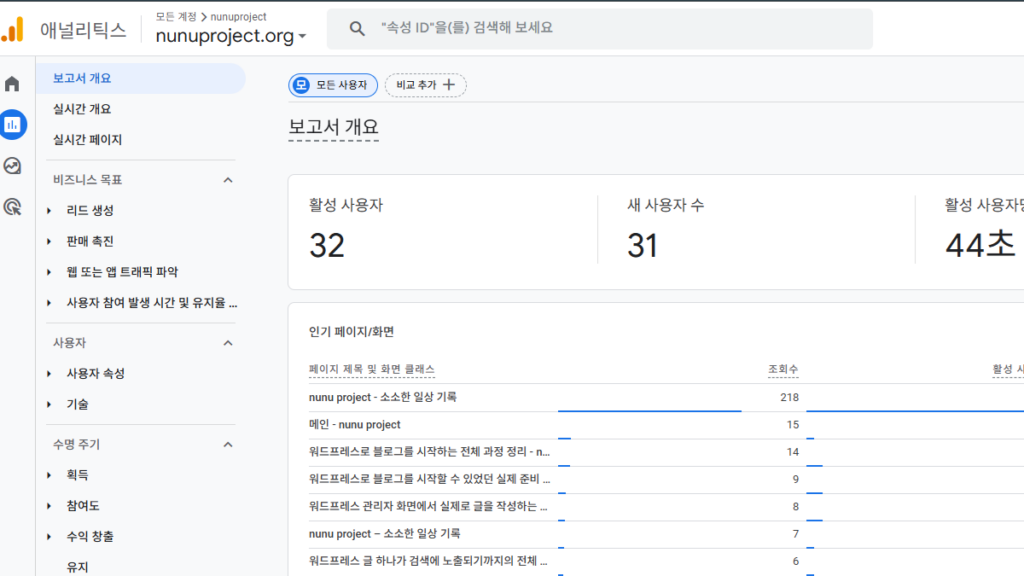Expand the 리드 생성 tree item
The image size is (1024, 576).
tap(49, 211)
